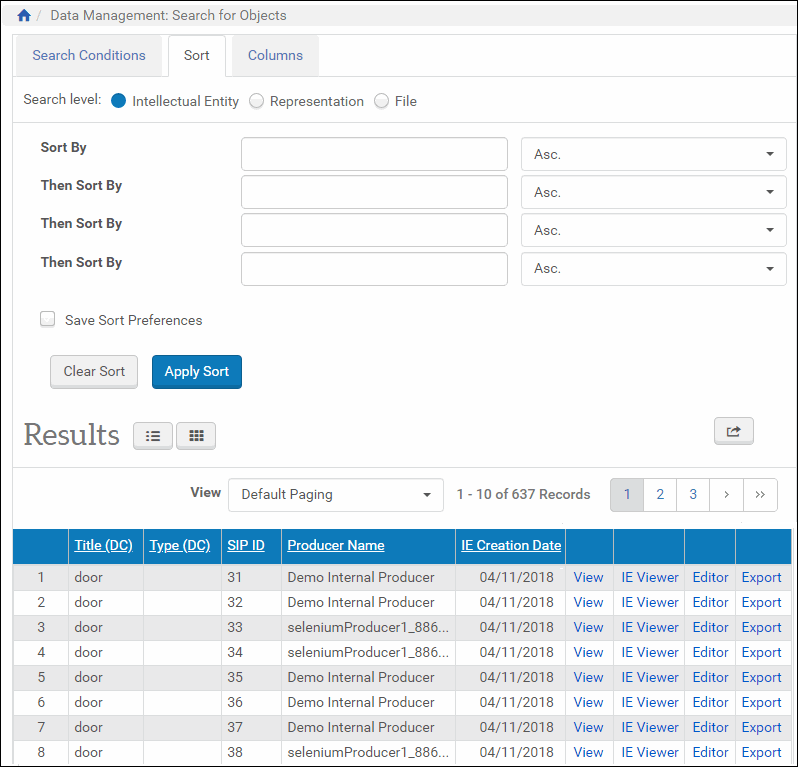Go to next page of results
The height and width of the screenshot is (767, 798).
(726, 494)
